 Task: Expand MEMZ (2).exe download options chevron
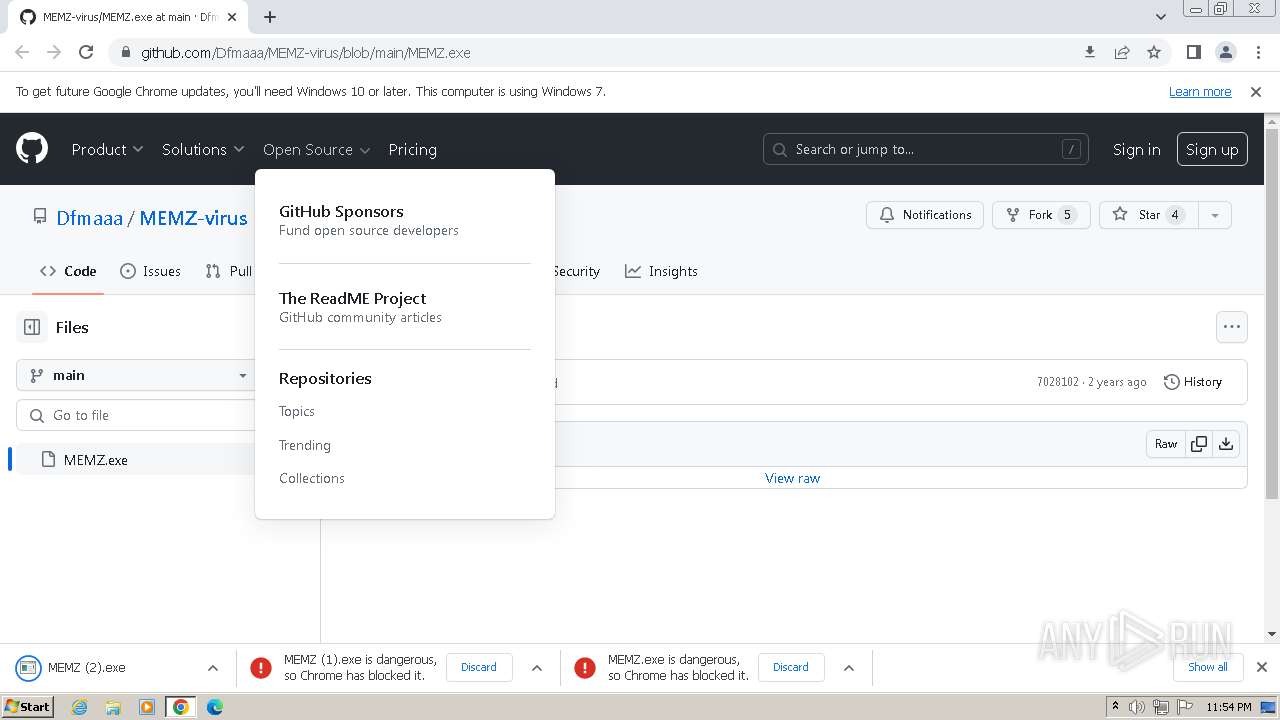pyautogui.click(x=213, y=667)
